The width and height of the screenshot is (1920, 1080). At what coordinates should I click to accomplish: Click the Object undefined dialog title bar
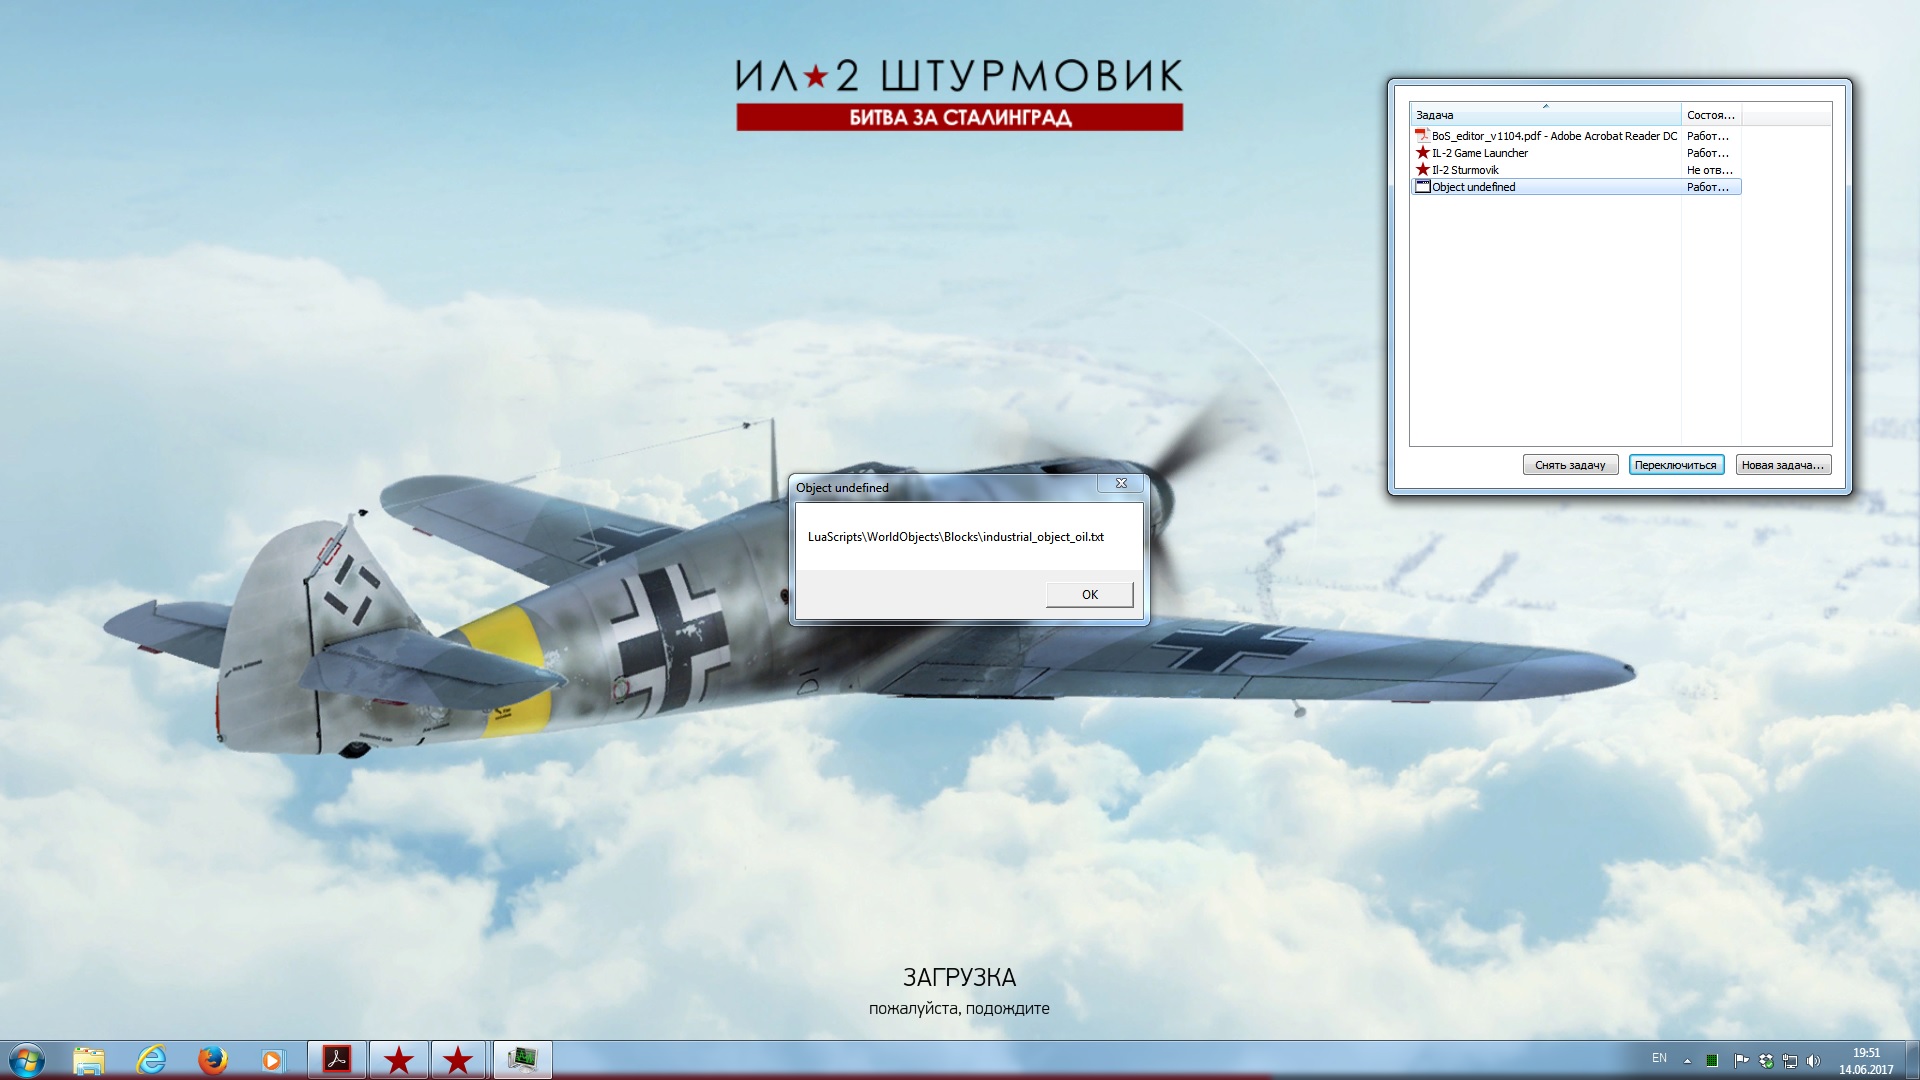point(945,487)
